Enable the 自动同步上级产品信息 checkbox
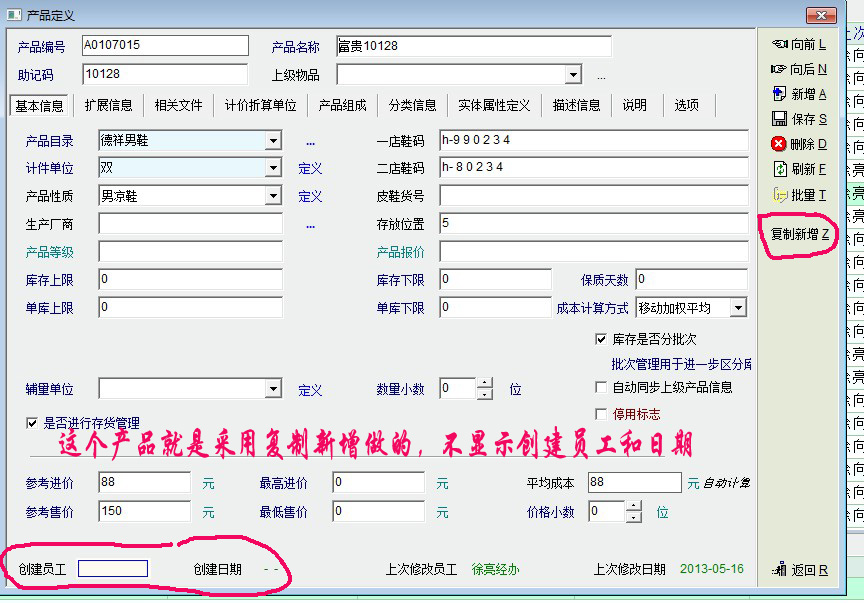Image resolution: width=864 pixels, height=603 pixels. click(x=601, y=387)
